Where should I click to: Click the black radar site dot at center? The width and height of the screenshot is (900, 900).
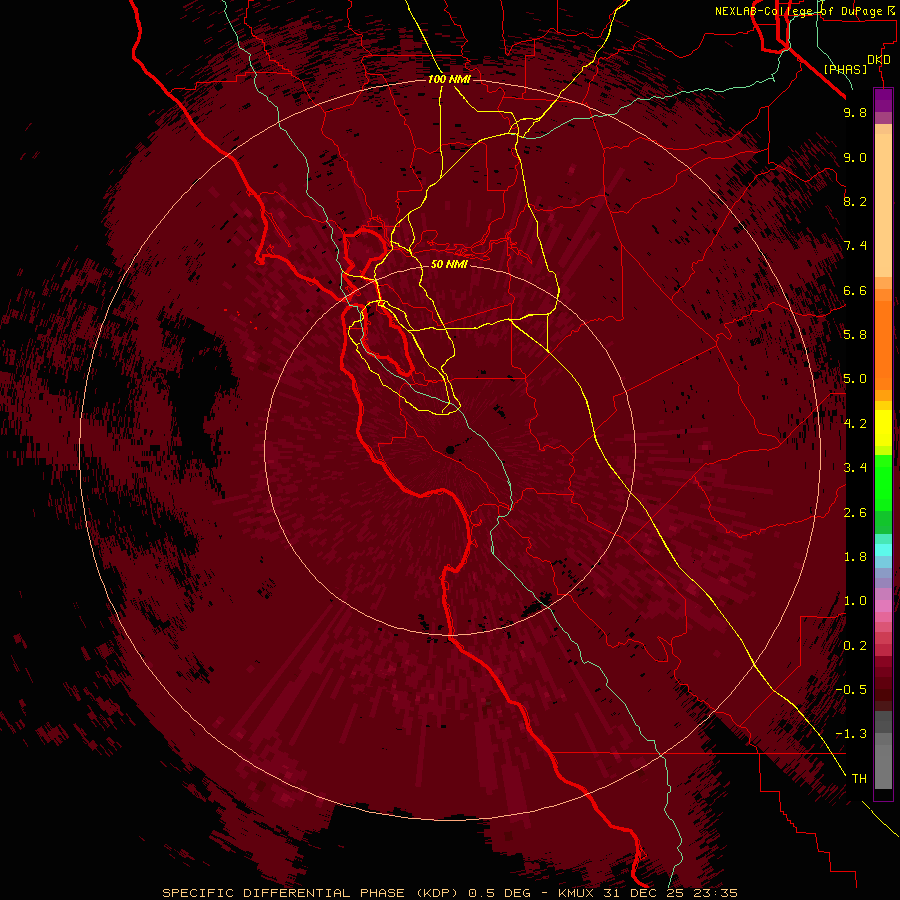pyautogui.click(x=450, y=451)
